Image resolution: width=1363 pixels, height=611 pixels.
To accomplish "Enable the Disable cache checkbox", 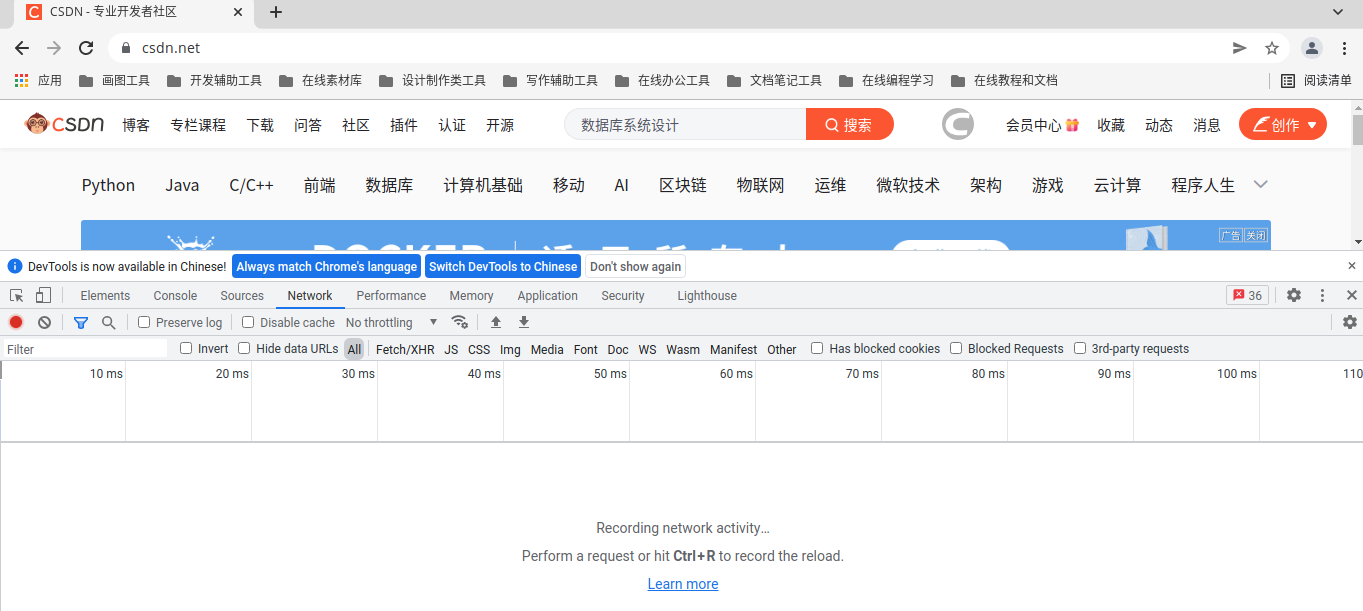I will (247, 322).
